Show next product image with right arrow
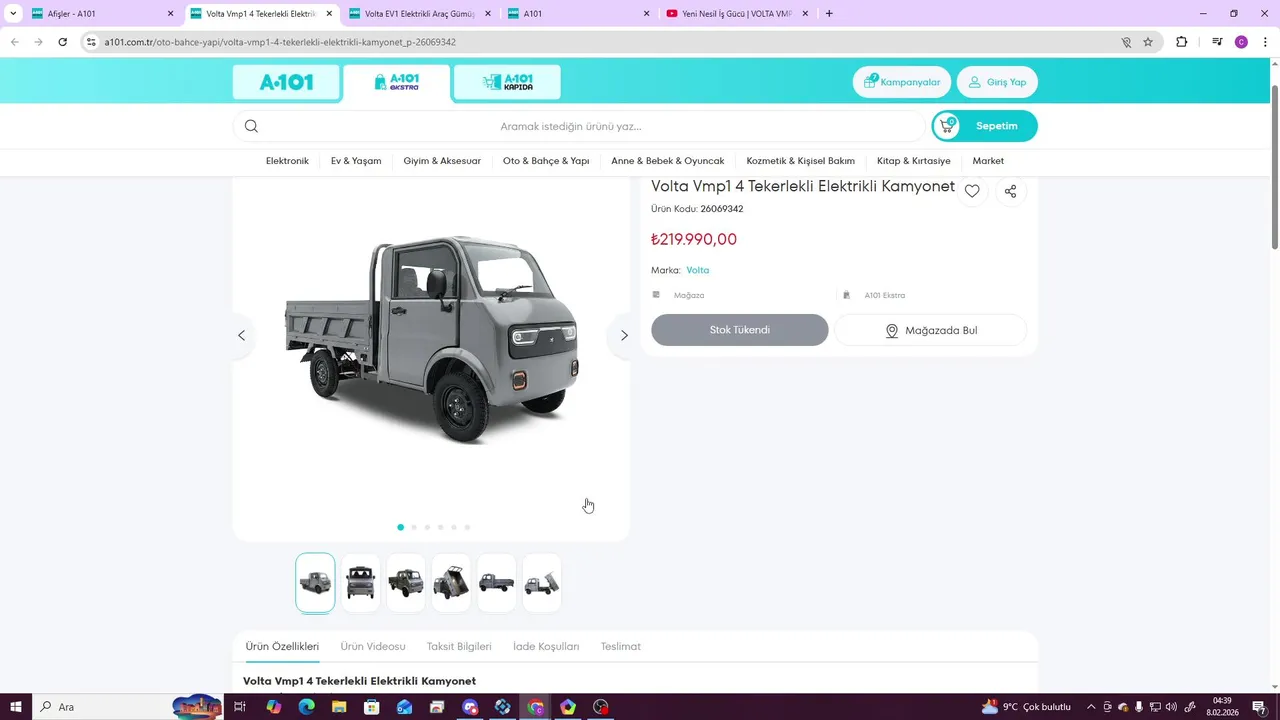This screenshot has width=1280, height=720. coord(624,335)
